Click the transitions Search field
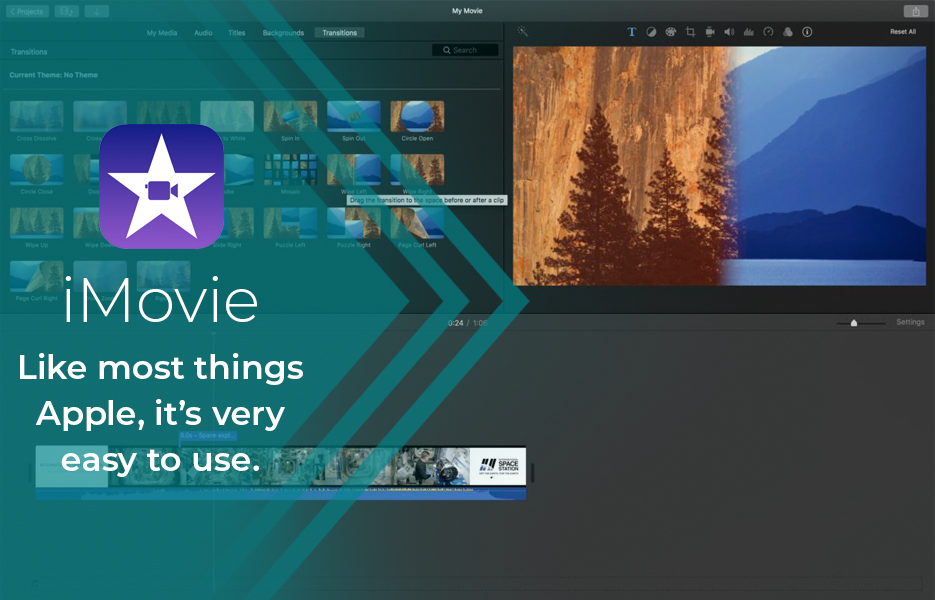The width and height of the screenshot is (935, 600). (465, 50)
